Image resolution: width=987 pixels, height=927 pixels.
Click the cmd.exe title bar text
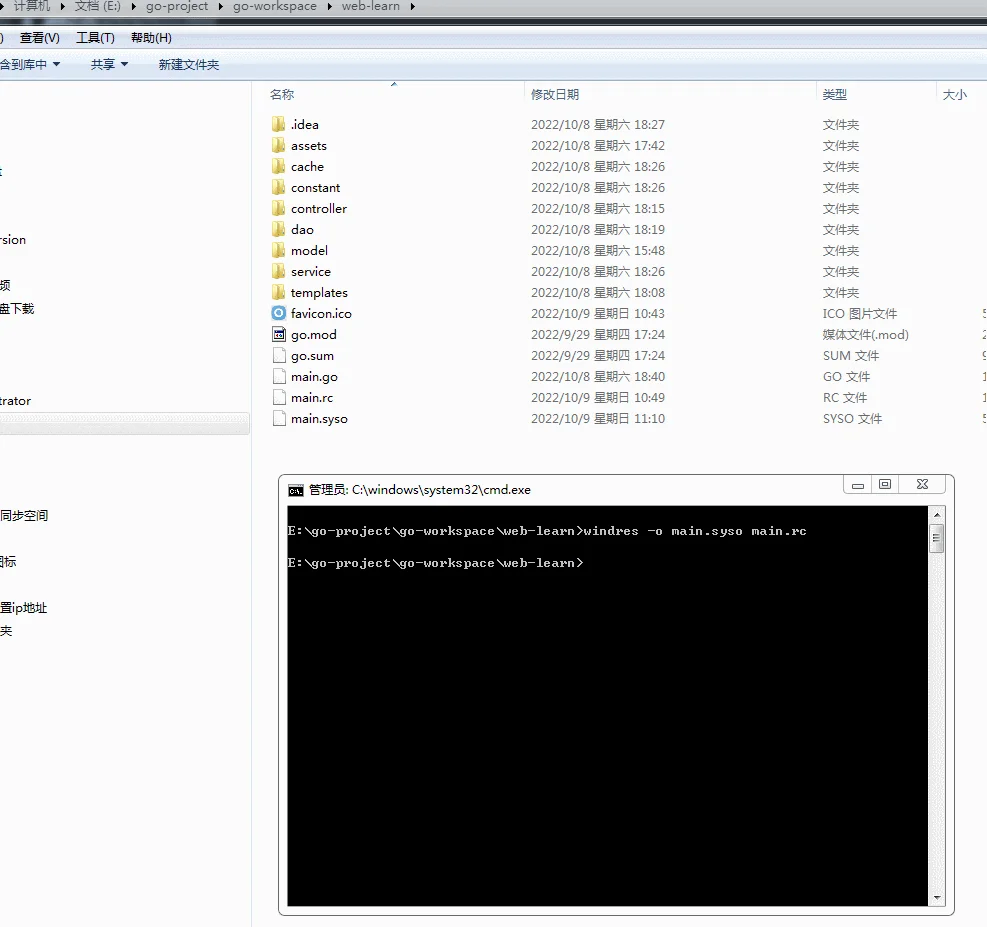point(420,490)
